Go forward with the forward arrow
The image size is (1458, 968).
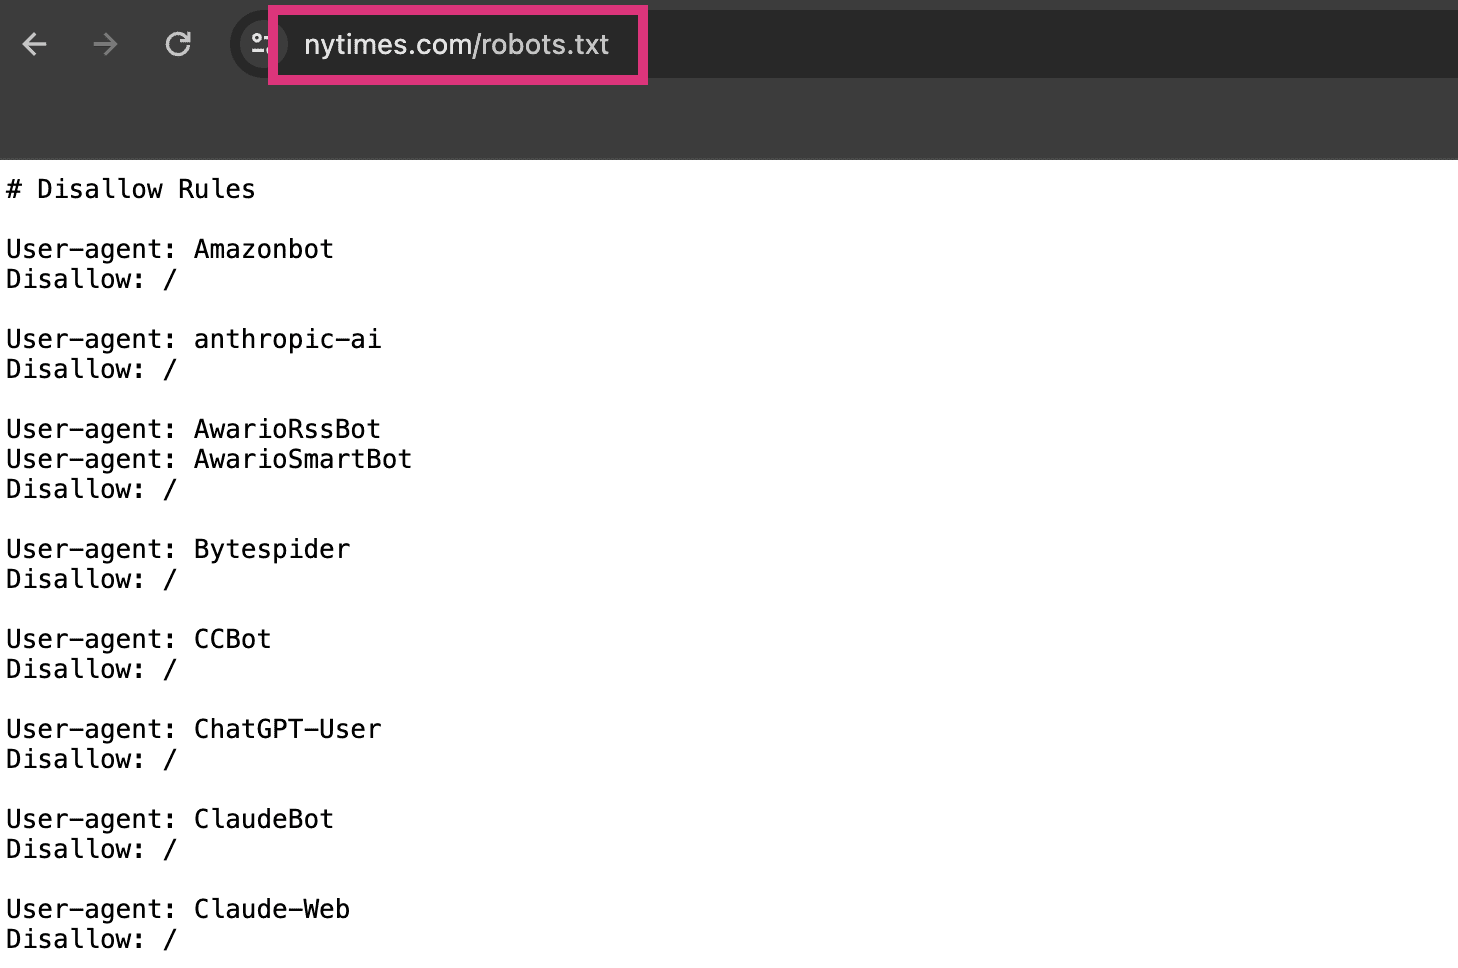point(105,44)
